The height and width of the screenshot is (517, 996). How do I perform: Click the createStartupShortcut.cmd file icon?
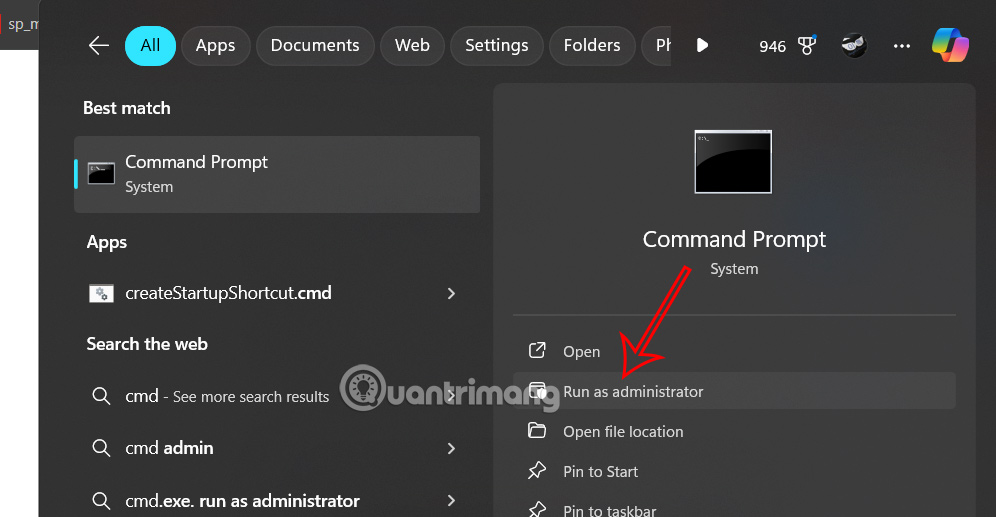point(101,293)
